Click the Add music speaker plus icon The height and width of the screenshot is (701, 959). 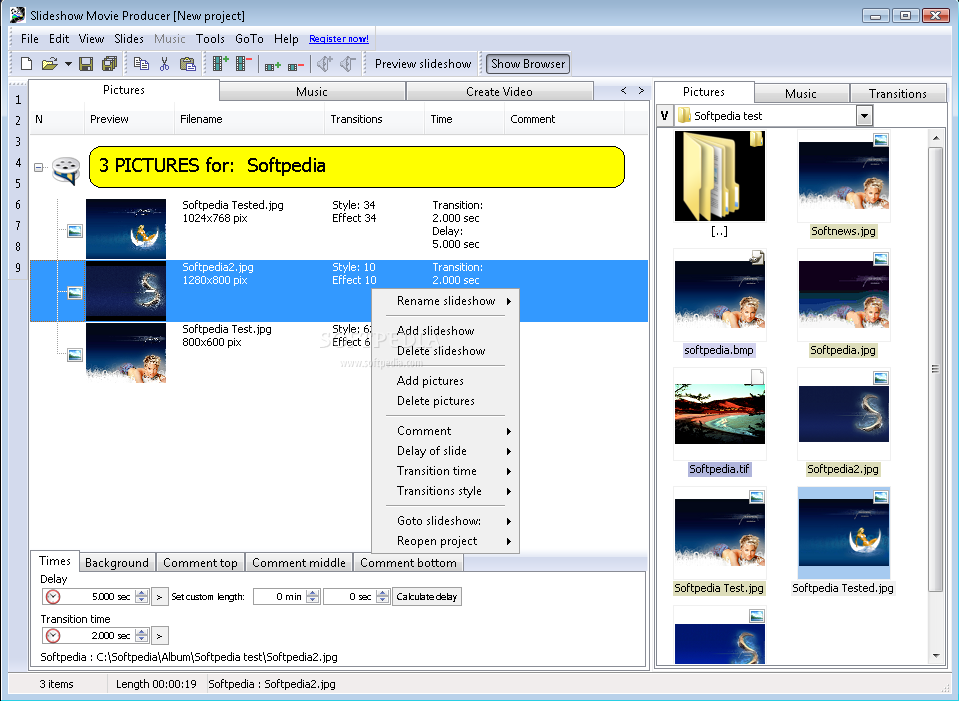[x=325, y=64]
